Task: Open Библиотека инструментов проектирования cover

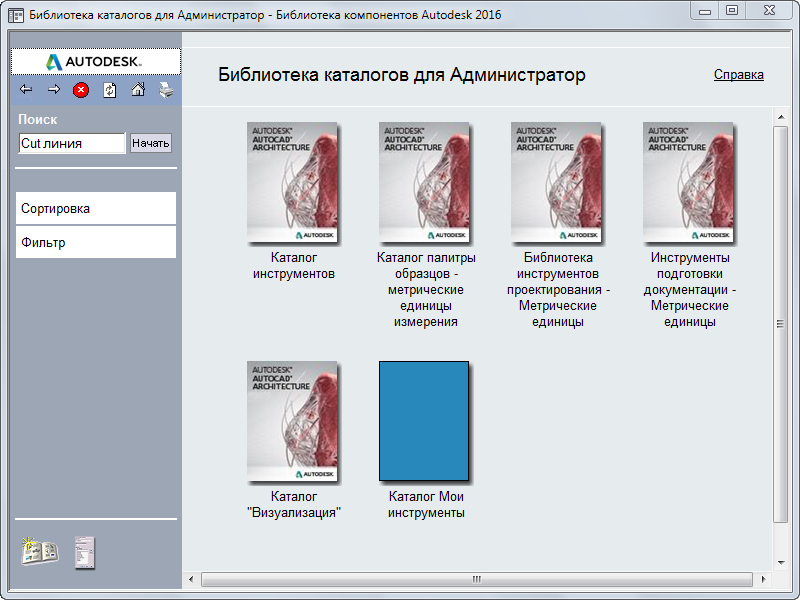Action: pyautogui.click(x=557, y=182)
